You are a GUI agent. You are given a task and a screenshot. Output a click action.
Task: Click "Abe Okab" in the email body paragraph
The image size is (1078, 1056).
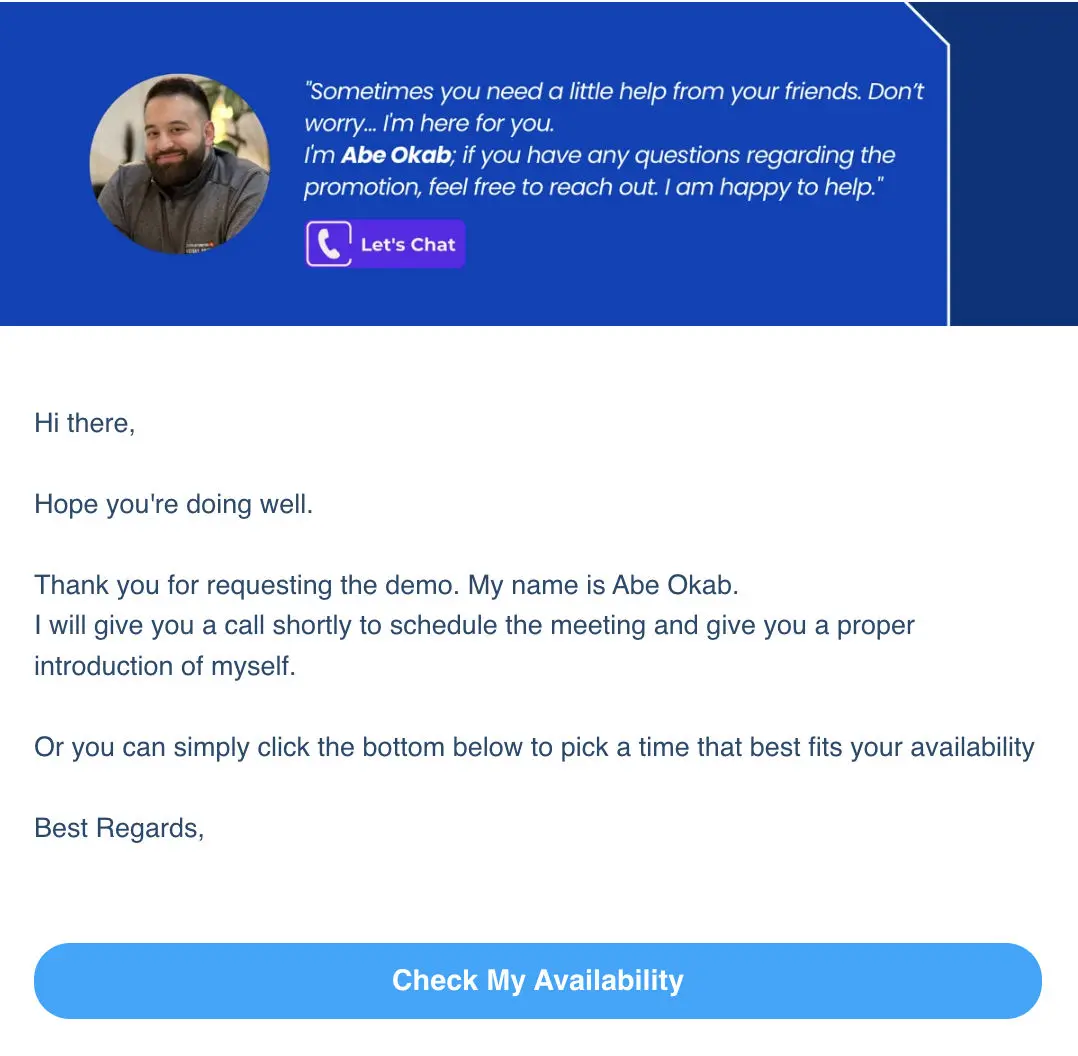point(673,585)
